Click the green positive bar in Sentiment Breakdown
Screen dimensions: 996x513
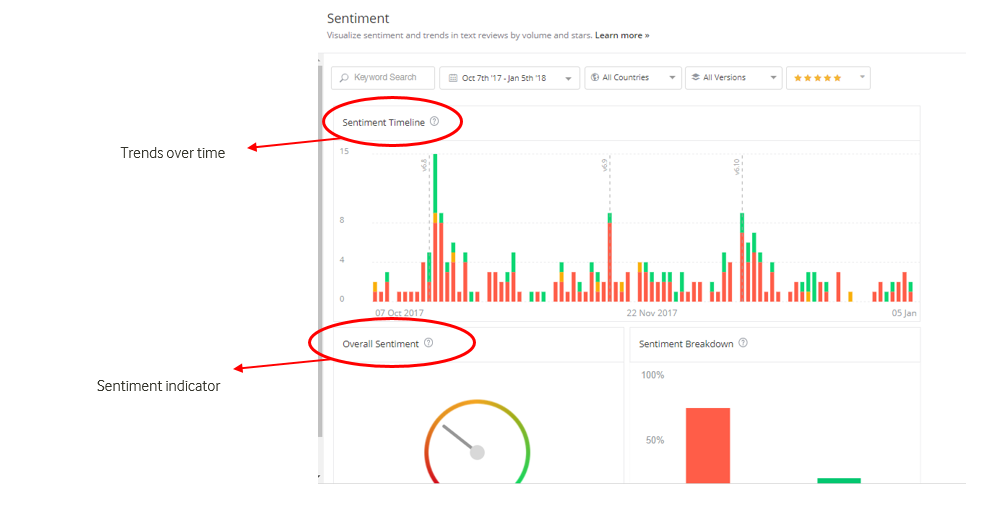coord(838,481)
